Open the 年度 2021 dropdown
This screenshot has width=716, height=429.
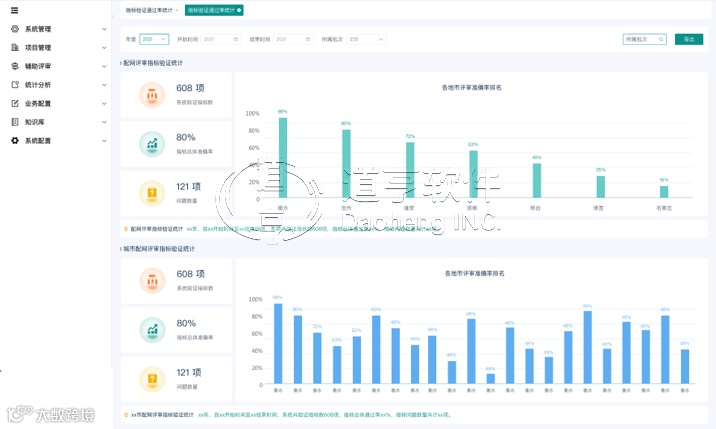(154, 39)
